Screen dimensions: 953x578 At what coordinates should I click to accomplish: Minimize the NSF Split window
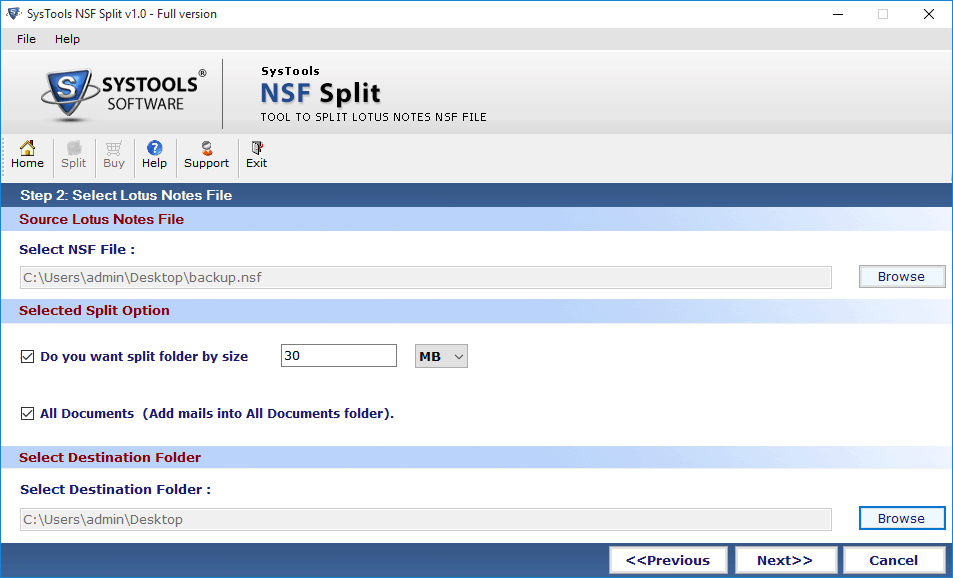tap(838, 14)
